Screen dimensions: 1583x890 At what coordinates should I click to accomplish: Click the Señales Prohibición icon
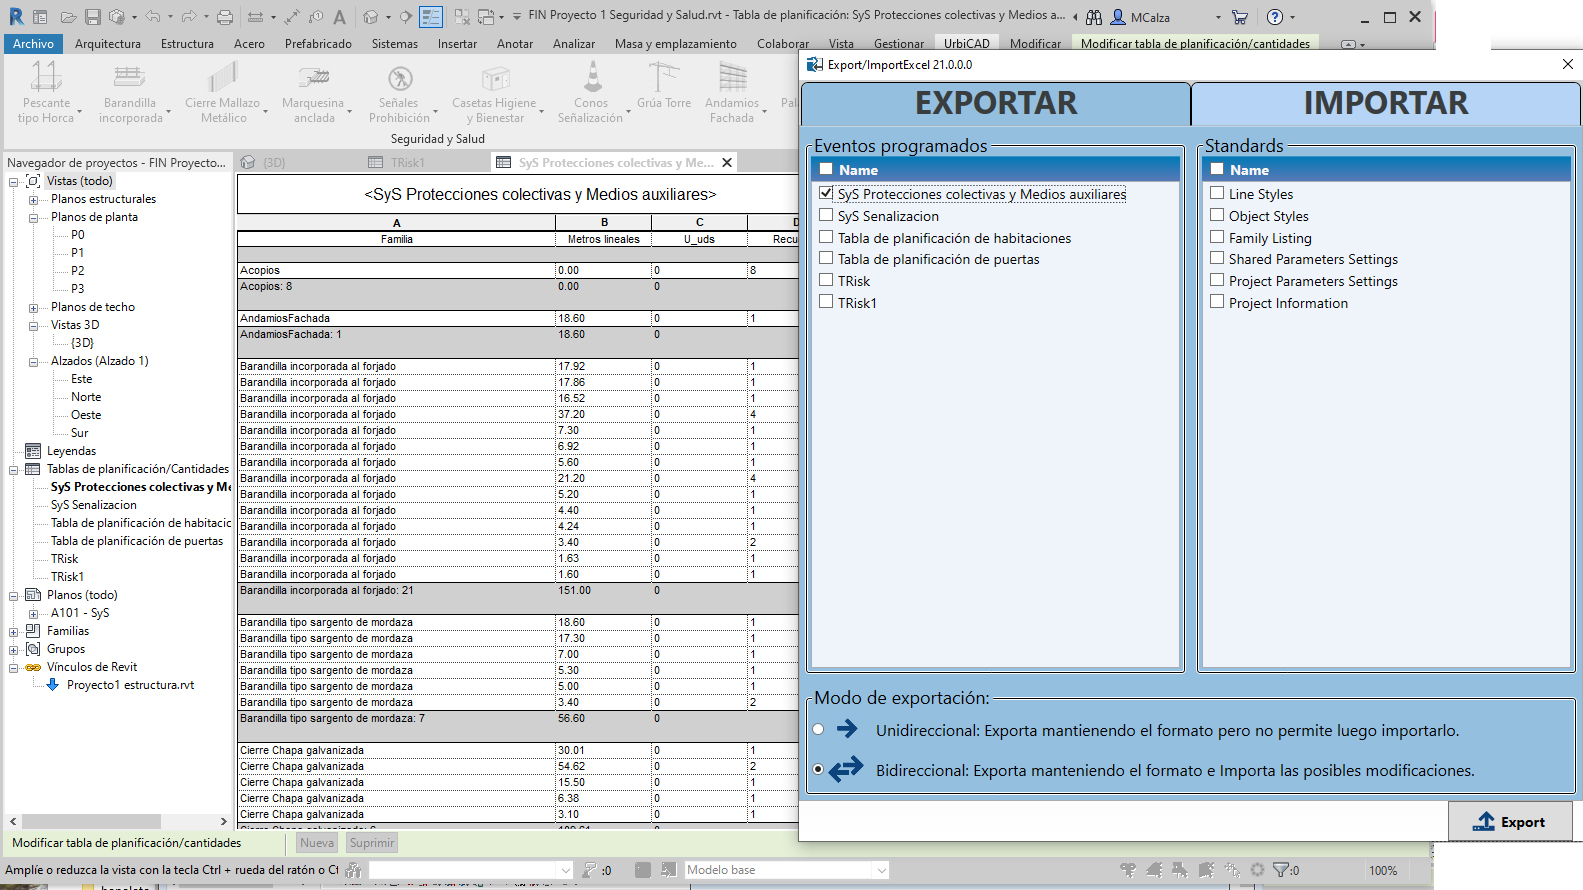point(399,78)
